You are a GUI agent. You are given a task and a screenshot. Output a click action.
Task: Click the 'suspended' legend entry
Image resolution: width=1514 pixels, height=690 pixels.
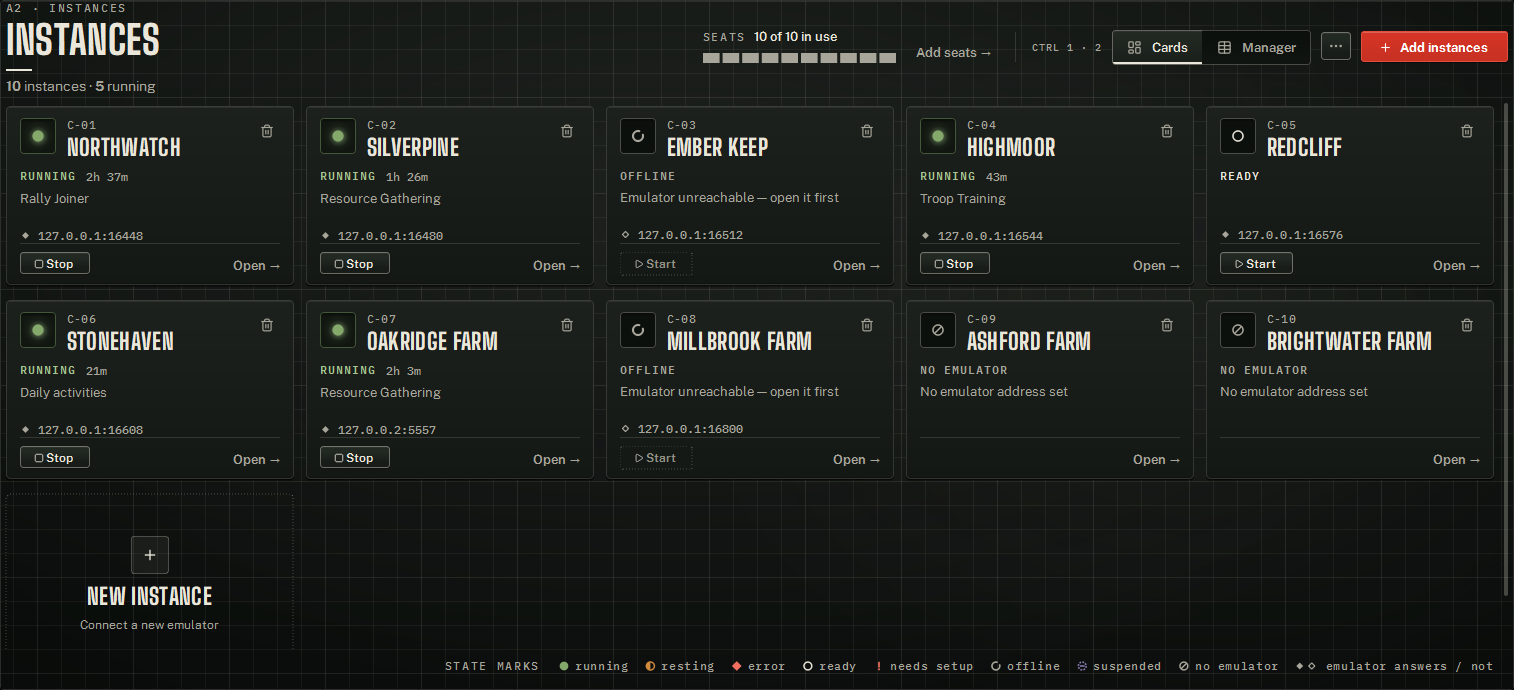pyautogui.click(x=1119, y=666)
